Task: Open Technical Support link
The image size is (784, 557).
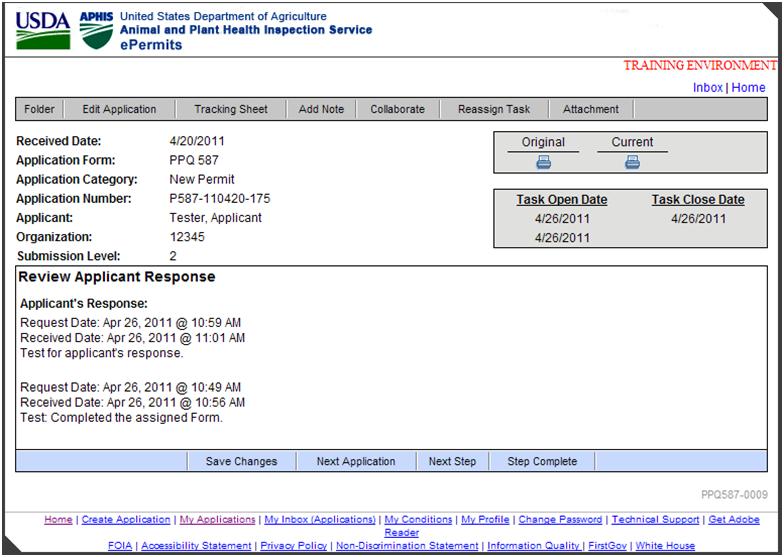Action: pyautogui.click(x=655, y=520)
